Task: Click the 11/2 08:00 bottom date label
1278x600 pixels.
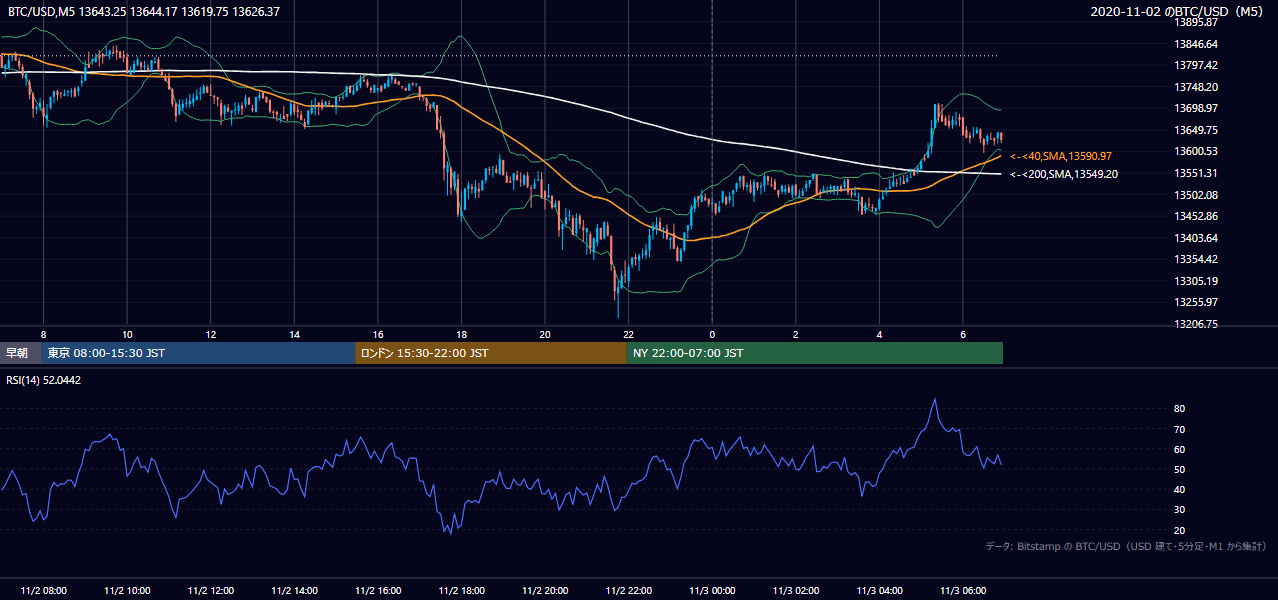Action: tap(43, 590)
